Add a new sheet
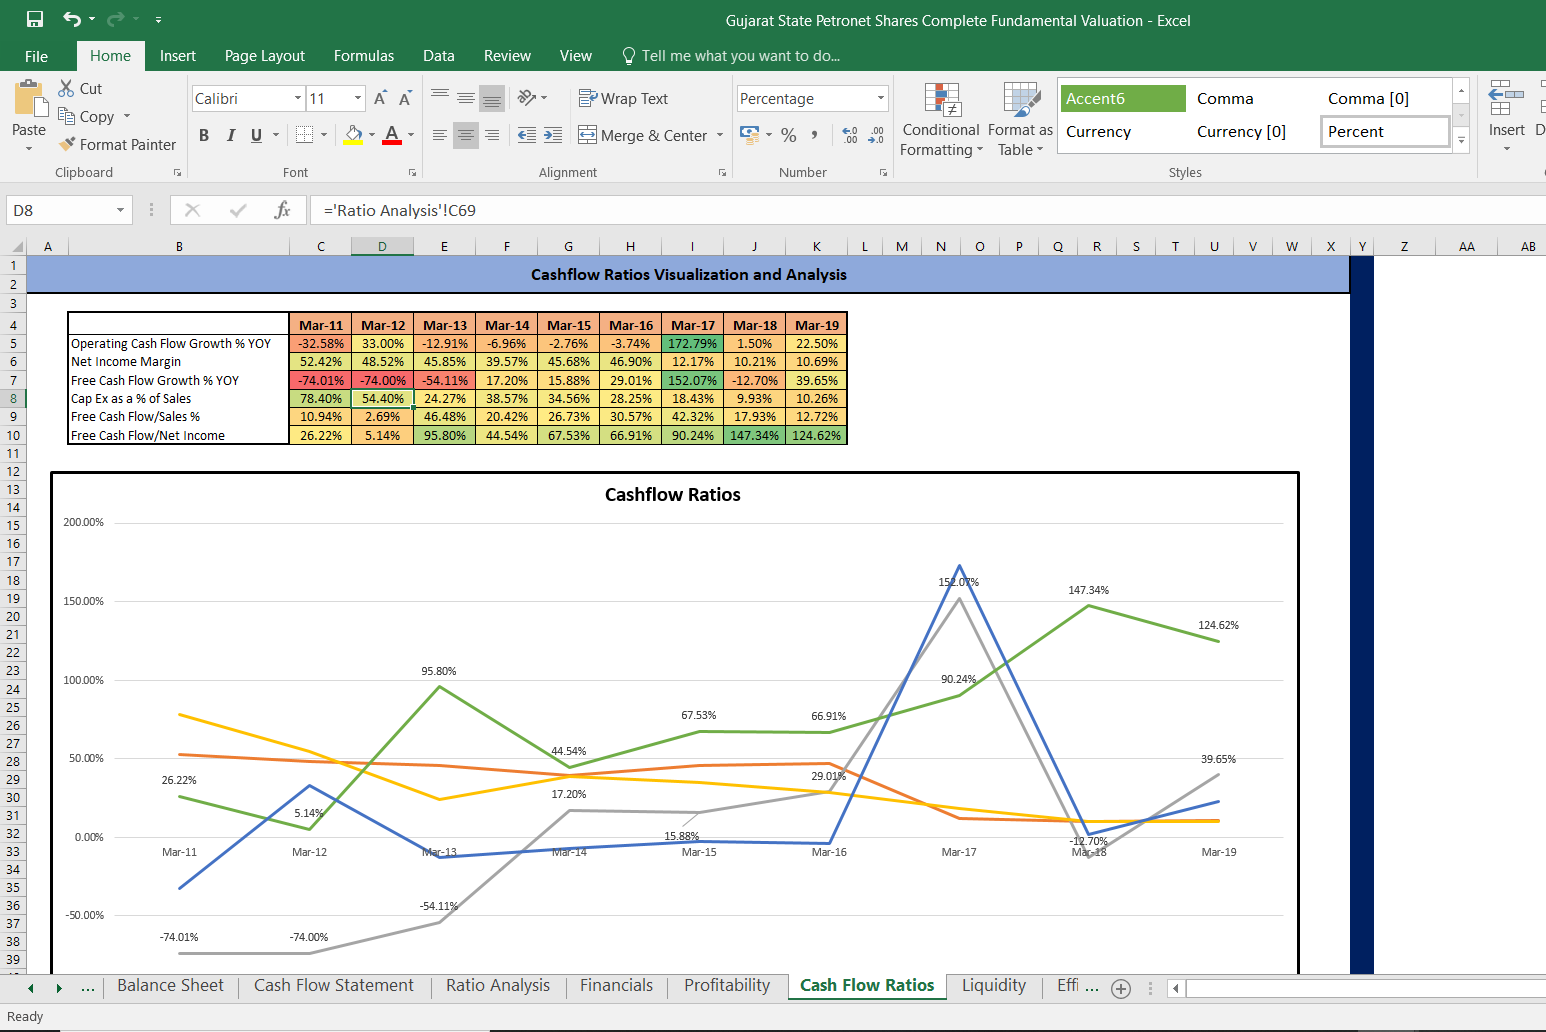Image resolution: width=1546 pixels, height=1032 pixels. tap(1121, 989)
